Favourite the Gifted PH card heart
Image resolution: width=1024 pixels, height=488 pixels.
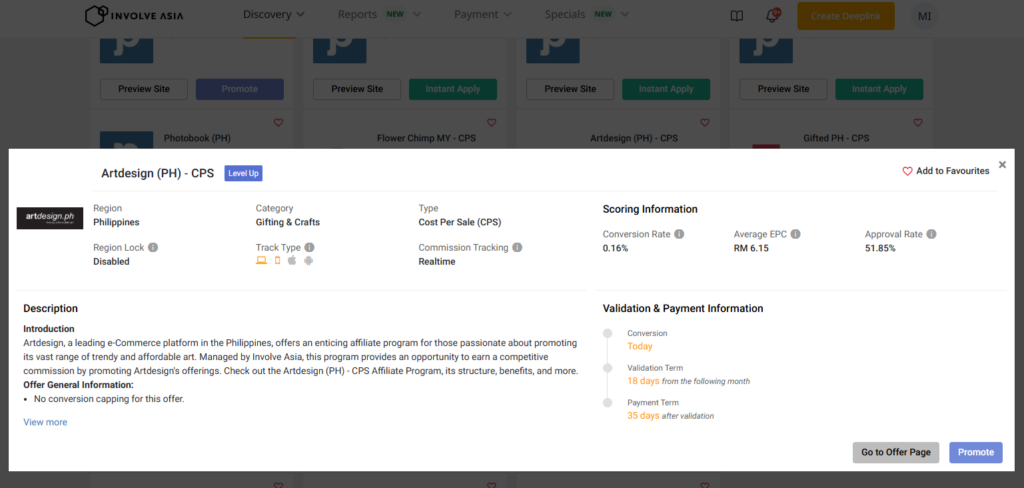point(917,123)
